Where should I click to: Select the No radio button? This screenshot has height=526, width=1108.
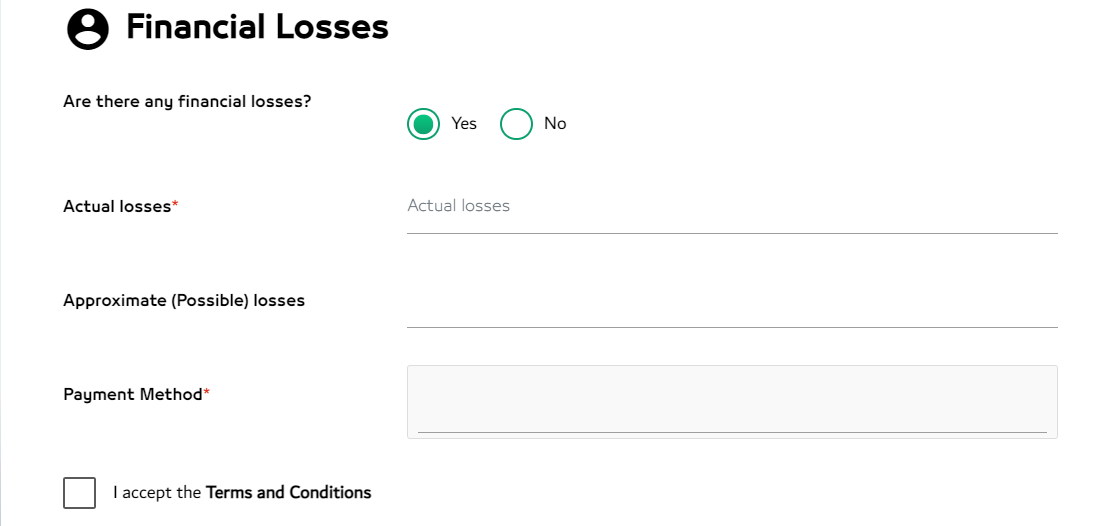(x=516, y=124)
